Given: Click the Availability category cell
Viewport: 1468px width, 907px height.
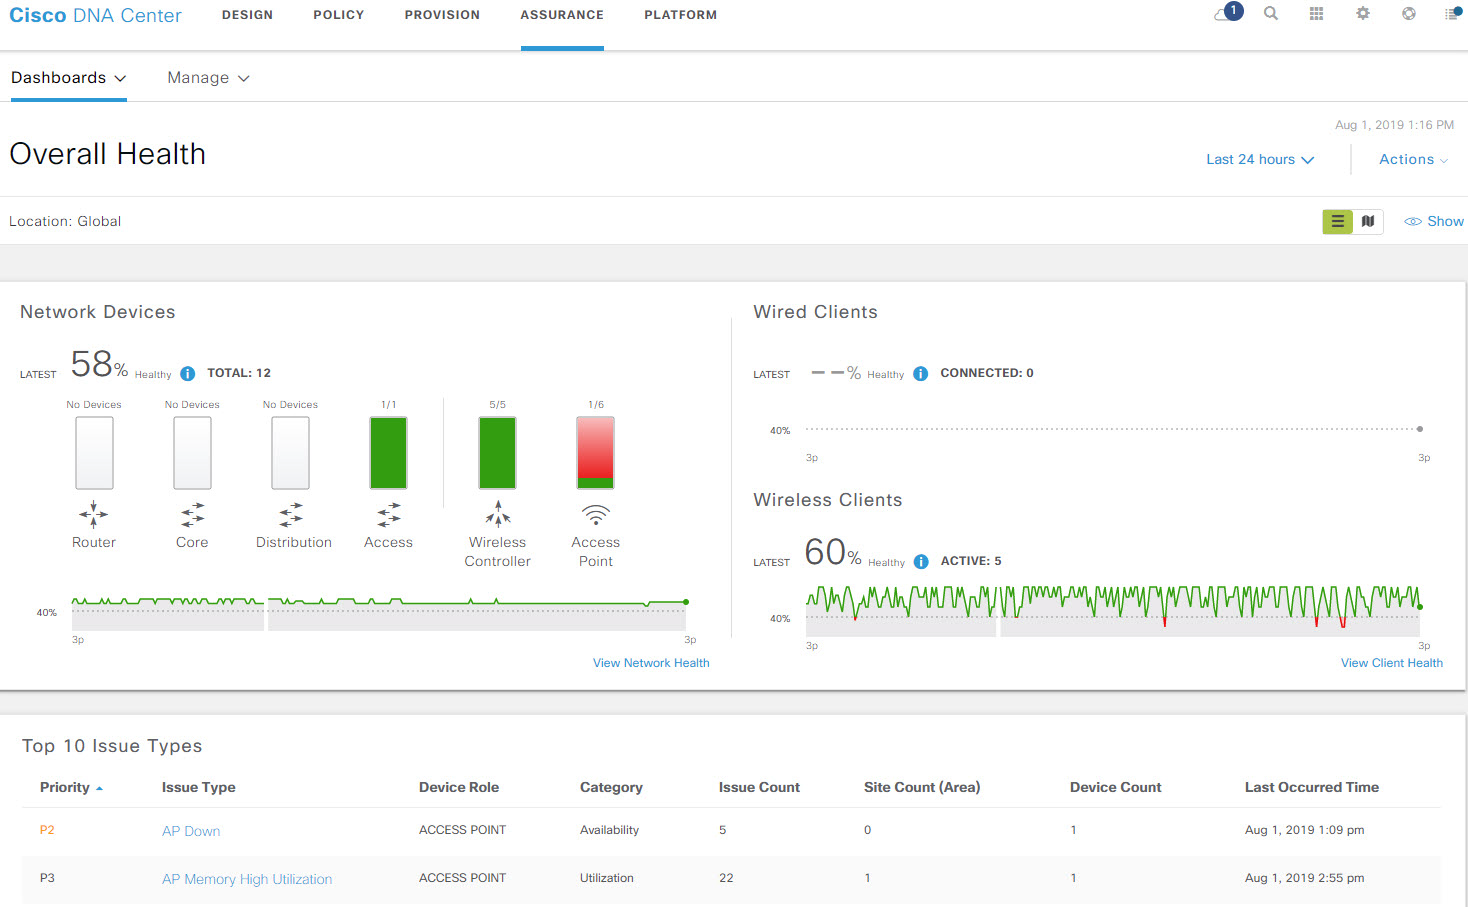Looking at the screenshot, I should pyautogui.click(x=609, y=830).
